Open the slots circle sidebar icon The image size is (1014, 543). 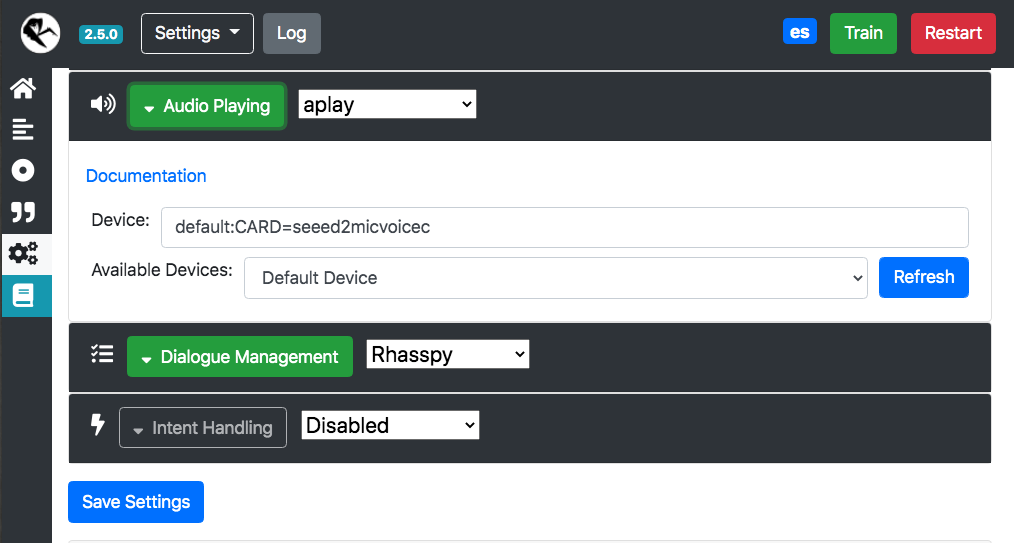point(23,171)
